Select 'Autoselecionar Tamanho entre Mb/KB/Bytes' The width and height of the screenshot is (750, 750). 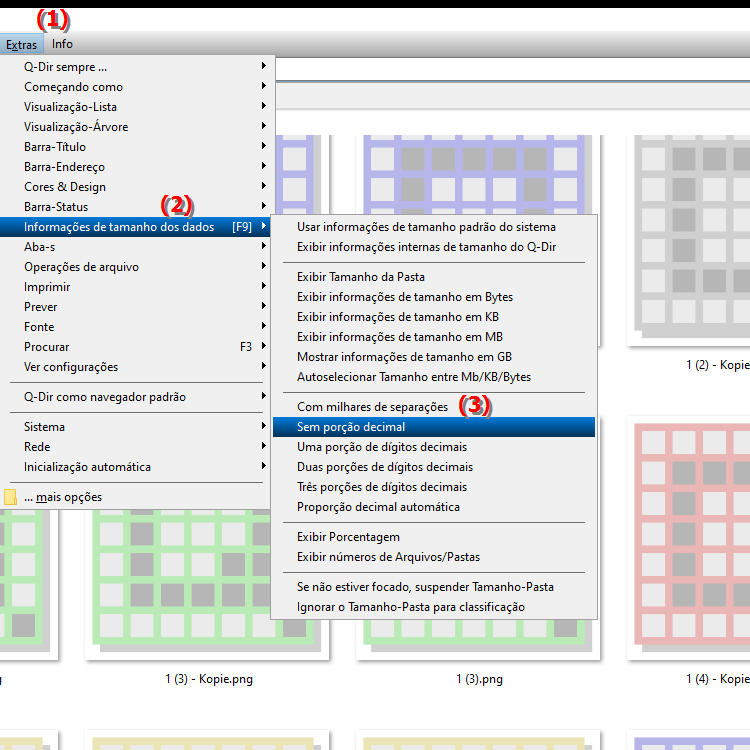[434, 377]
